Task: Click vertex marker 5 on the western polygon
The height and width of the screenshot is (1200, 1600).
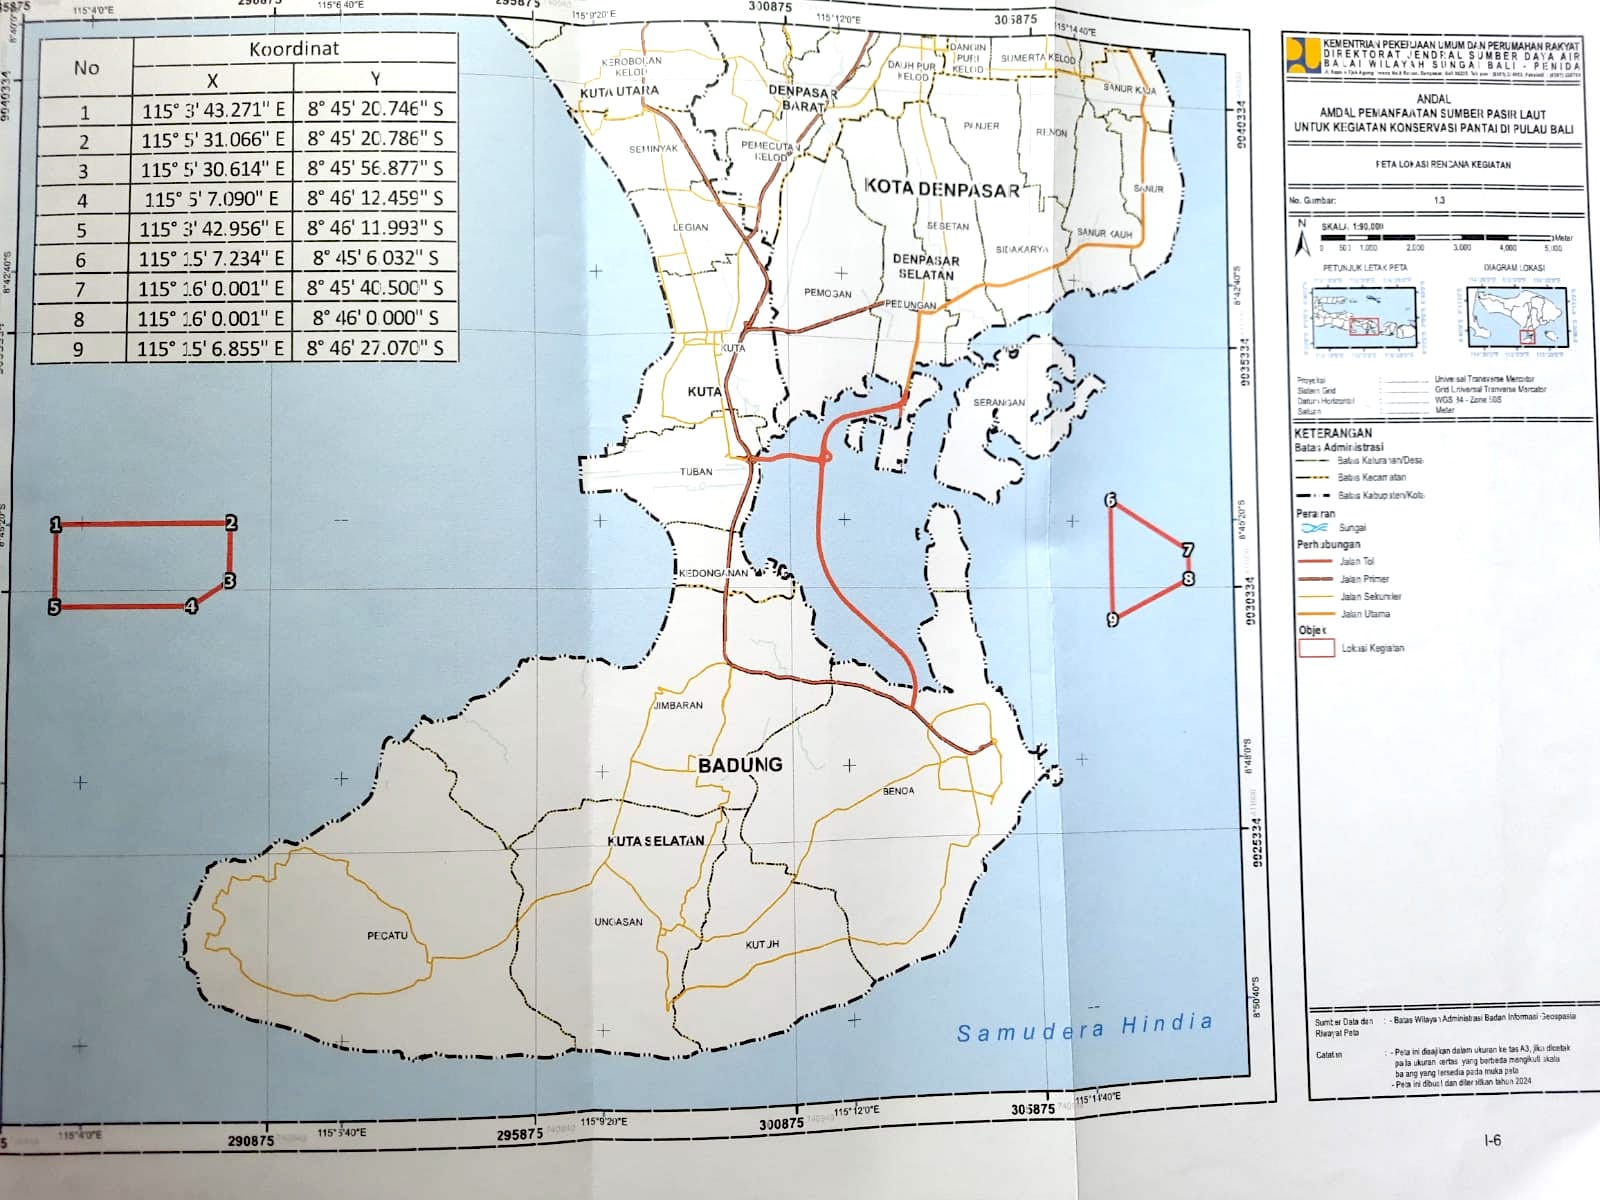Action: (x=55, y=607)
